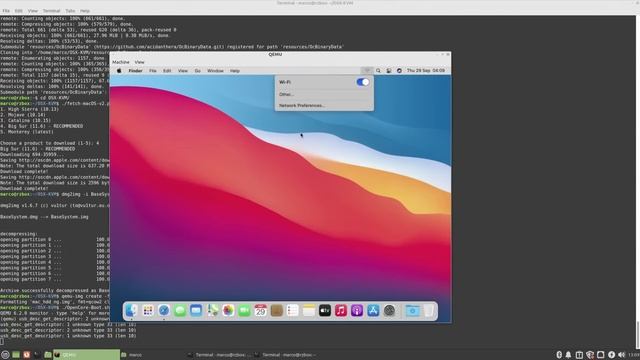This screenshot has height=360, width=640.
Task: Open the Apple logo menu
Action: click(119, 71)
